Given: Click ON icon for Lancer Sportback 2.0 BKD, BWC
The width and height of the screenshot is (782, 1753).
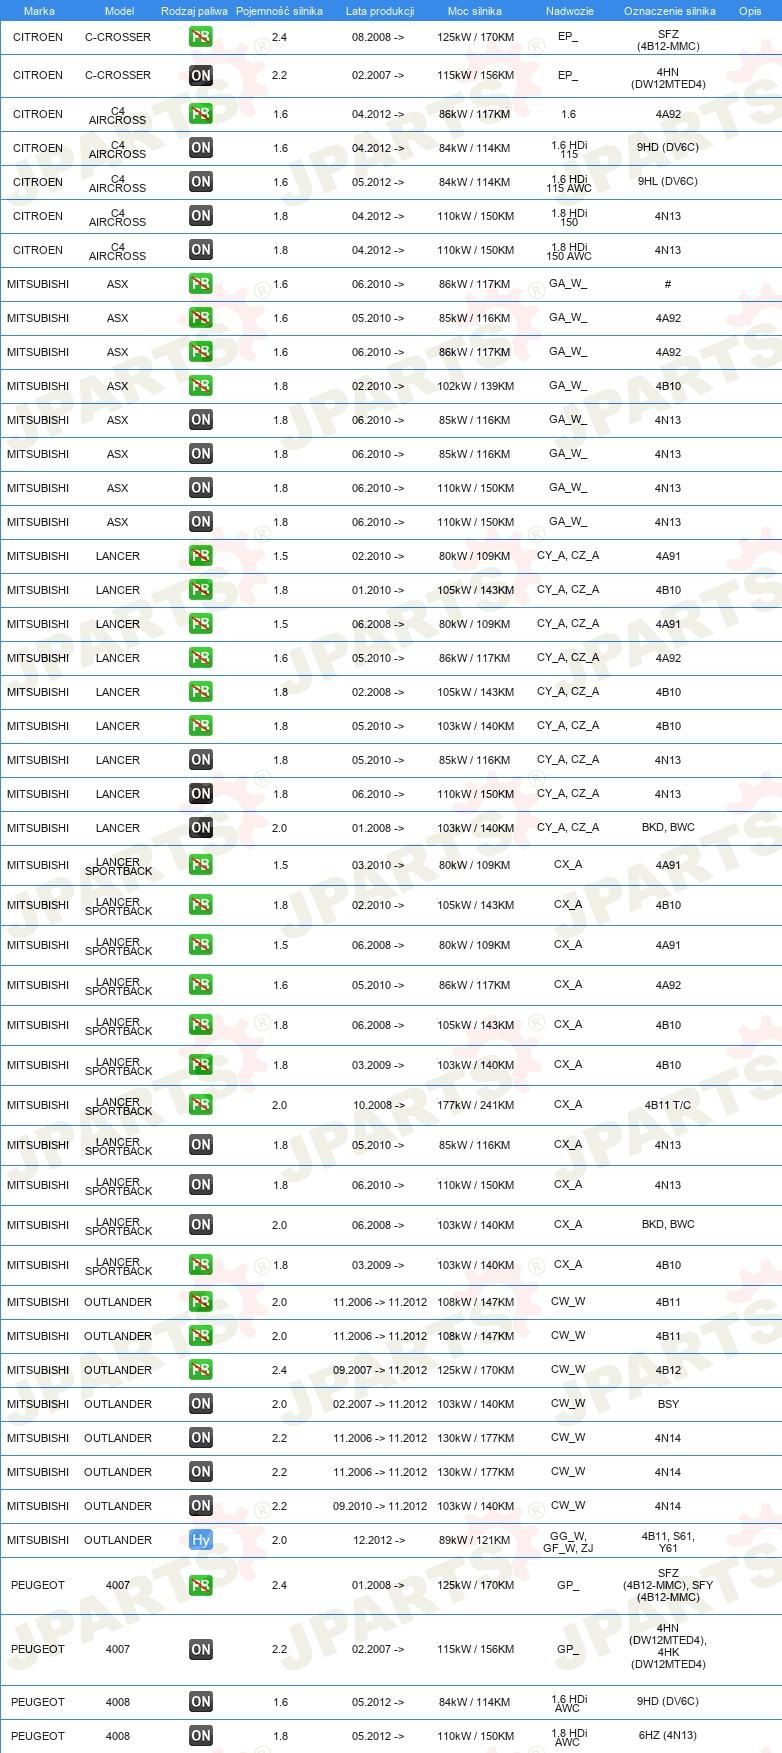Looking at the screenshot, I should [x=201, y=1225].
